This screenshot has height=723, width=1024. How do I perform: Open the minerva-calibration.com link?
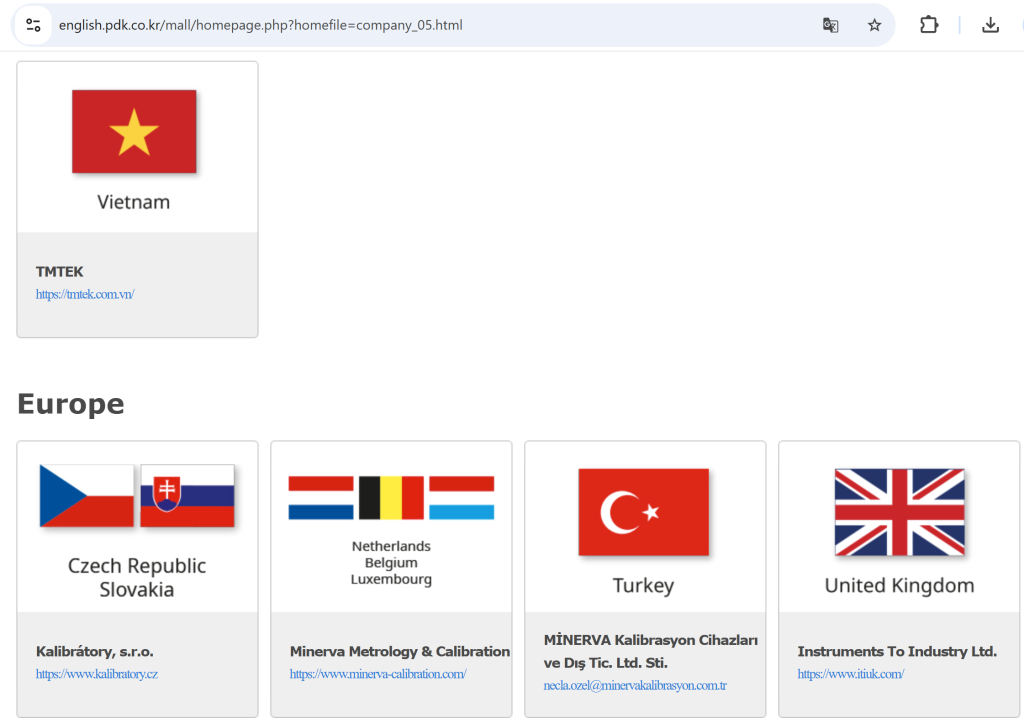point(378,673)
